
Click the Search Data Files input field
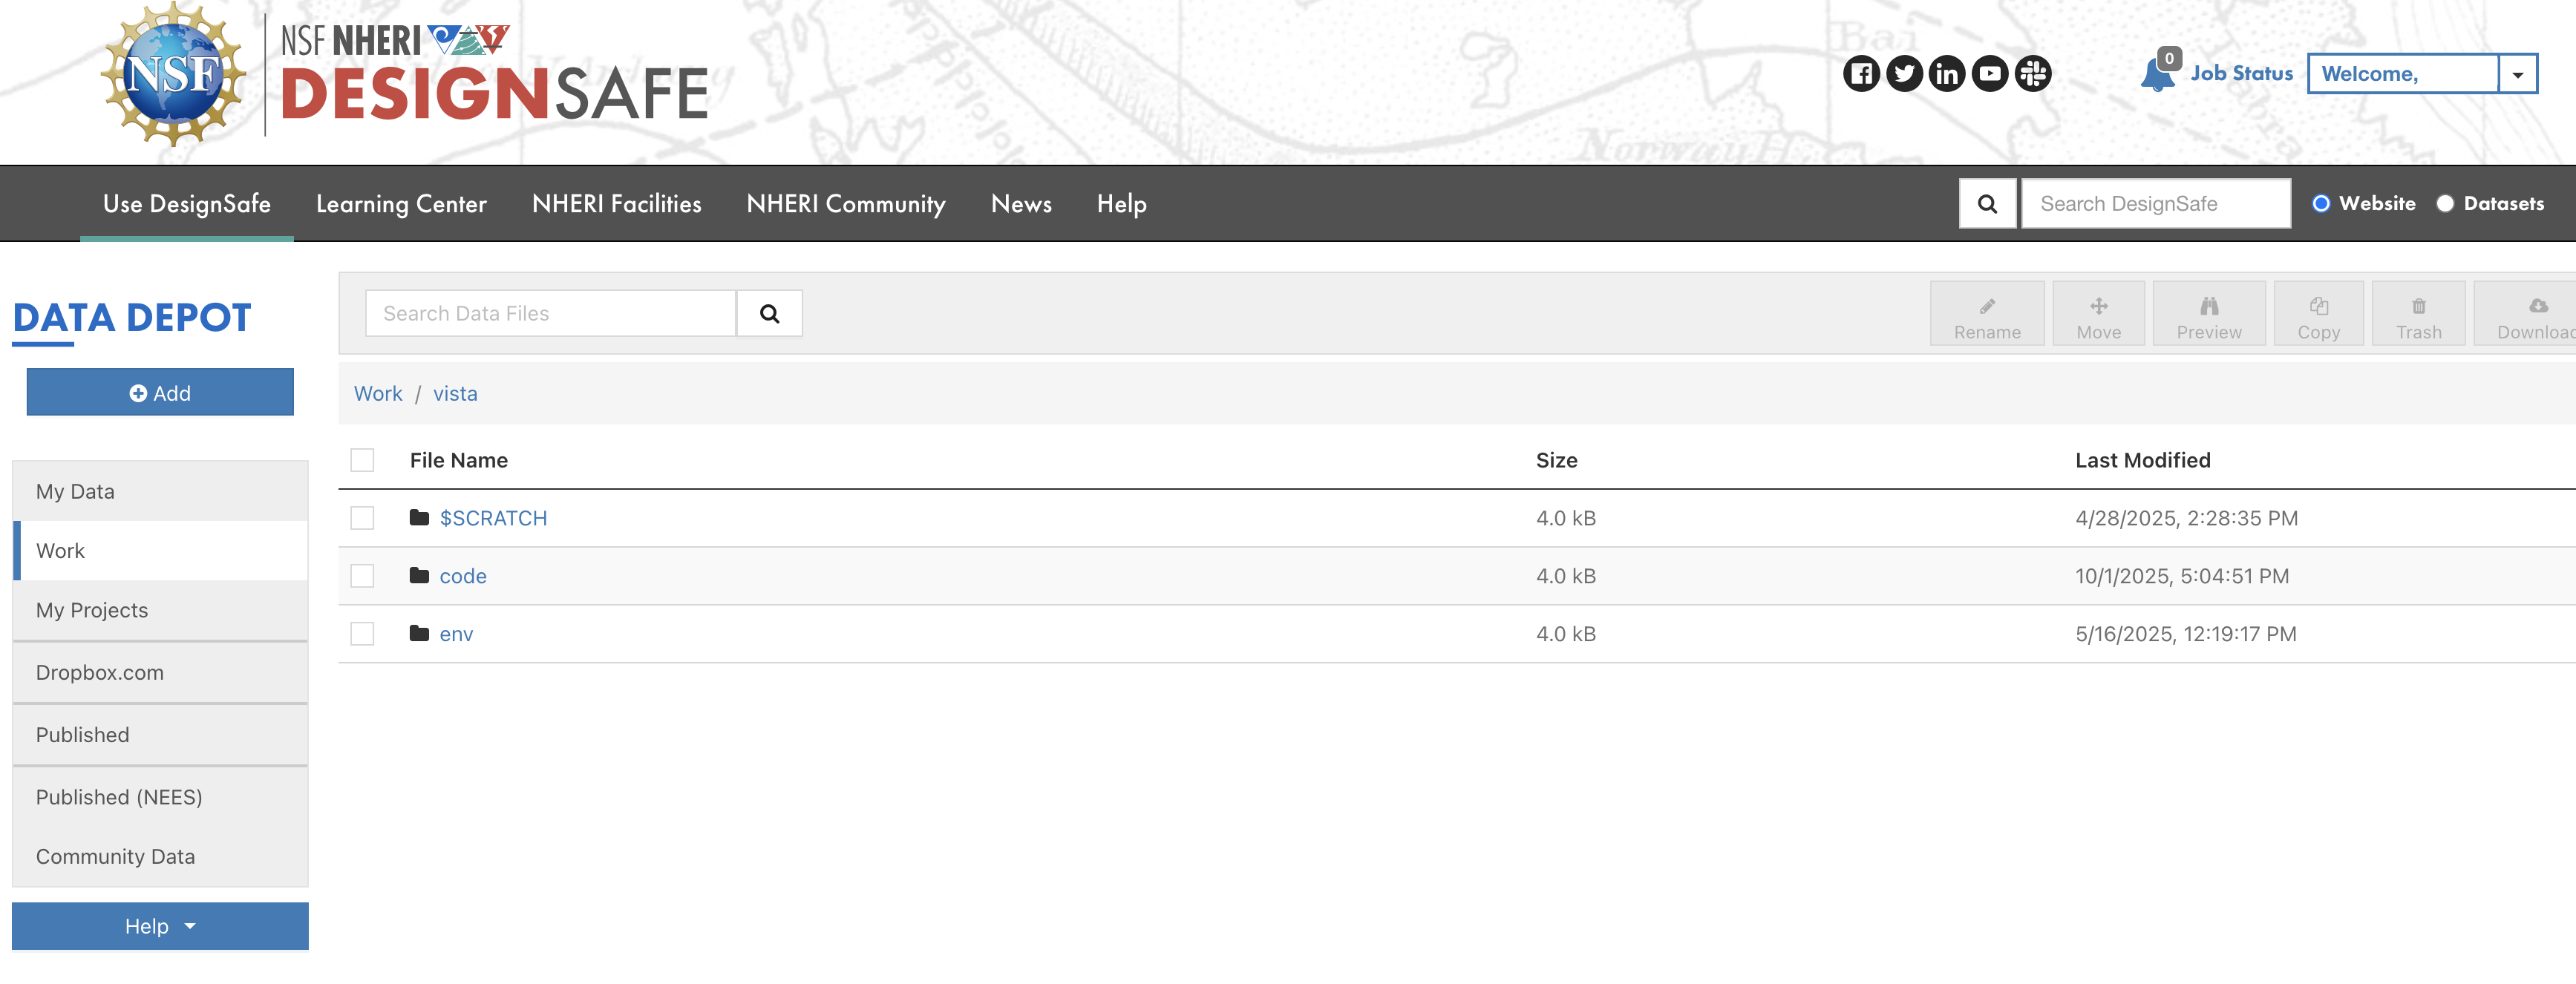[550, 314]
